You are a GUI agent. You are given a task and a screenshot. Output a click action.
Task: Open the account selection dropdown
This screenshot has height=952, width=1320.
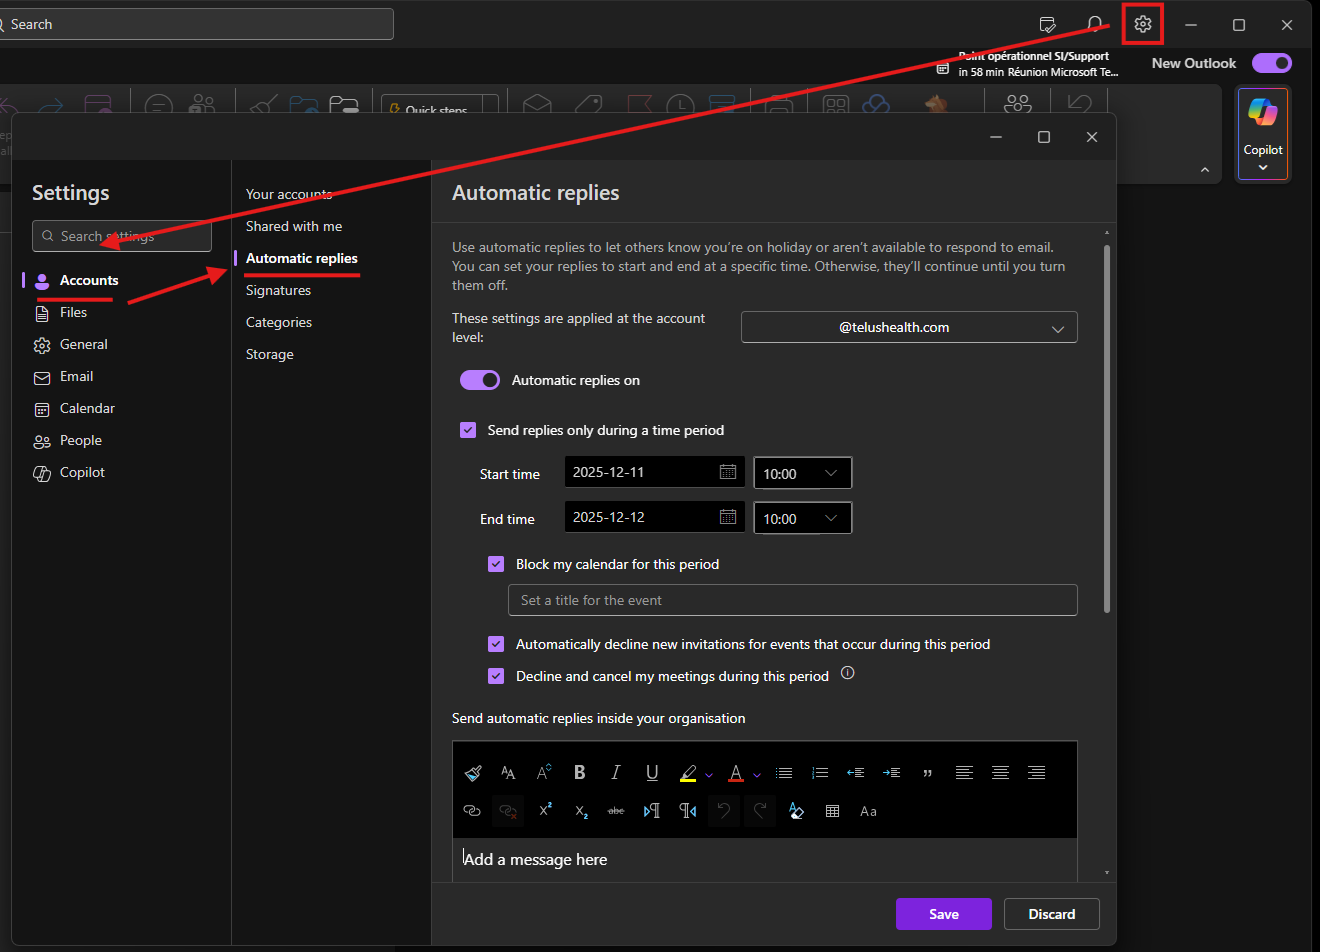(x=908, y=327)
